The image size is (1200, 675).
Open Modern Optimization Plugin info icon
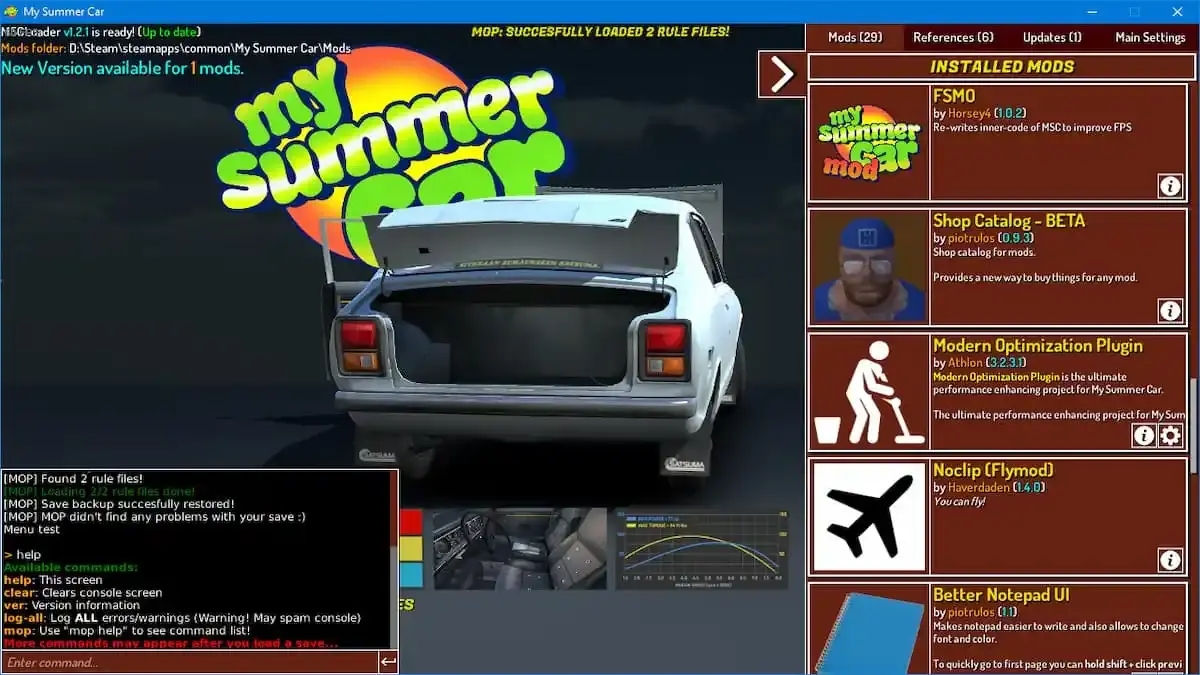tap(1144, 435)
